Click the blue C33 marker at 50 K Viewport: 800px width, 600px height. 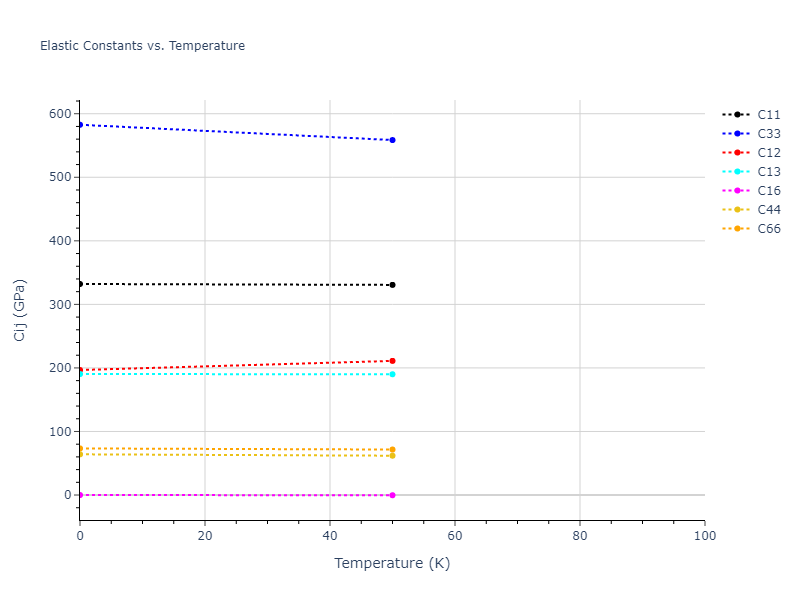392,140
